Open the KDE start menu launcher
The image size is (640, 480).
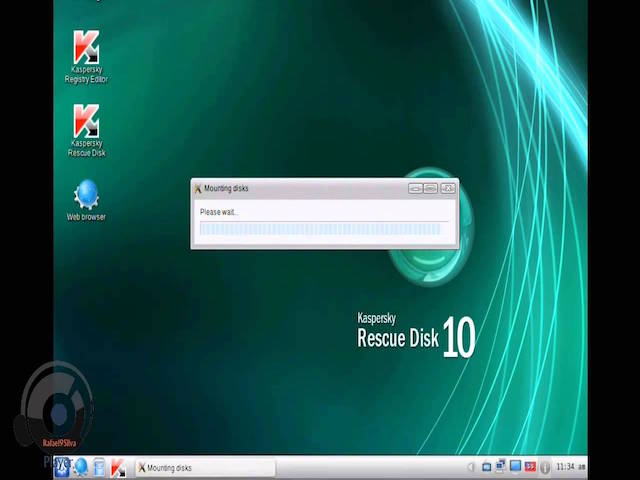(x=62, y=467)
